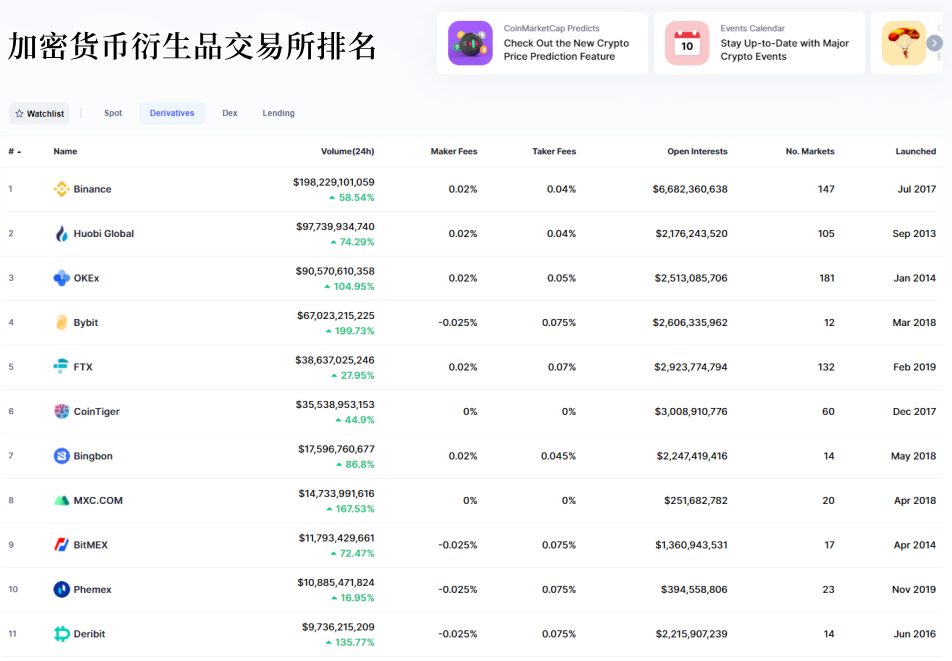Image resolution: width=952 pixels, height=661 pixels.
Task: Click OKEx markets count 181
Action: tap(827, 278)
